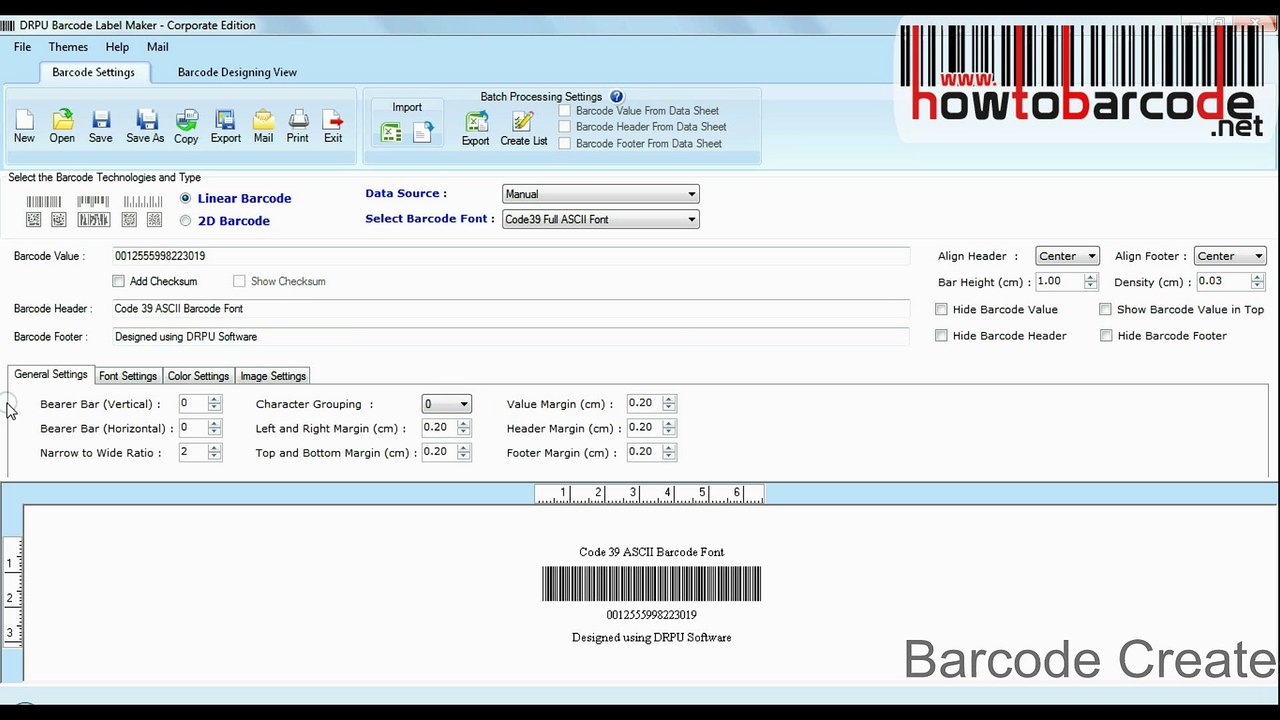Select the General Settings tab
This screenshot has height=720, width=1280.
(51, 374)
